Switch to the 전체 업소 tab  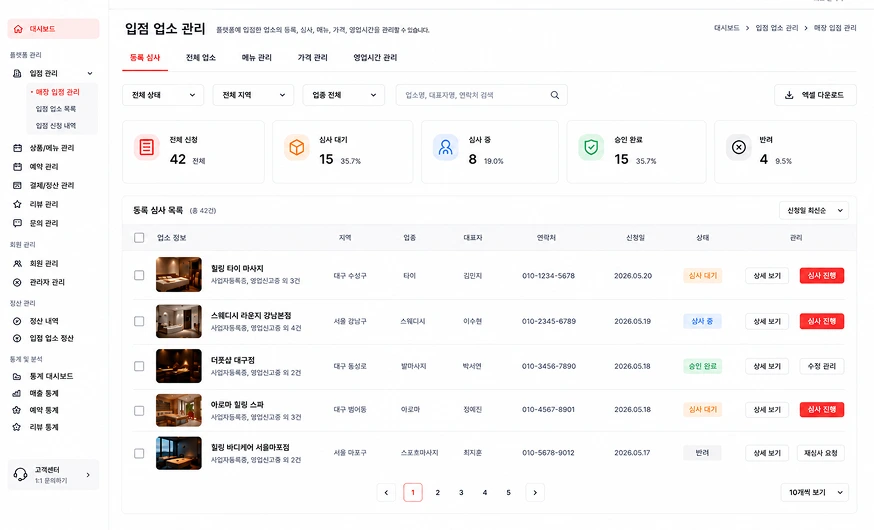(201, 58)
